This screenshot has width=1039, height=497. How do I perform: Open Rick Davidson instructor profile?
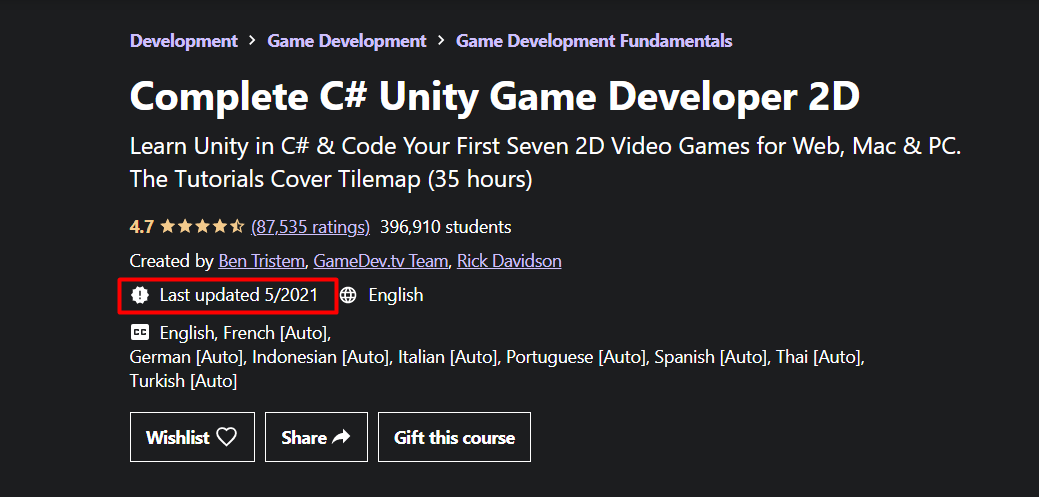click(509, 261)
